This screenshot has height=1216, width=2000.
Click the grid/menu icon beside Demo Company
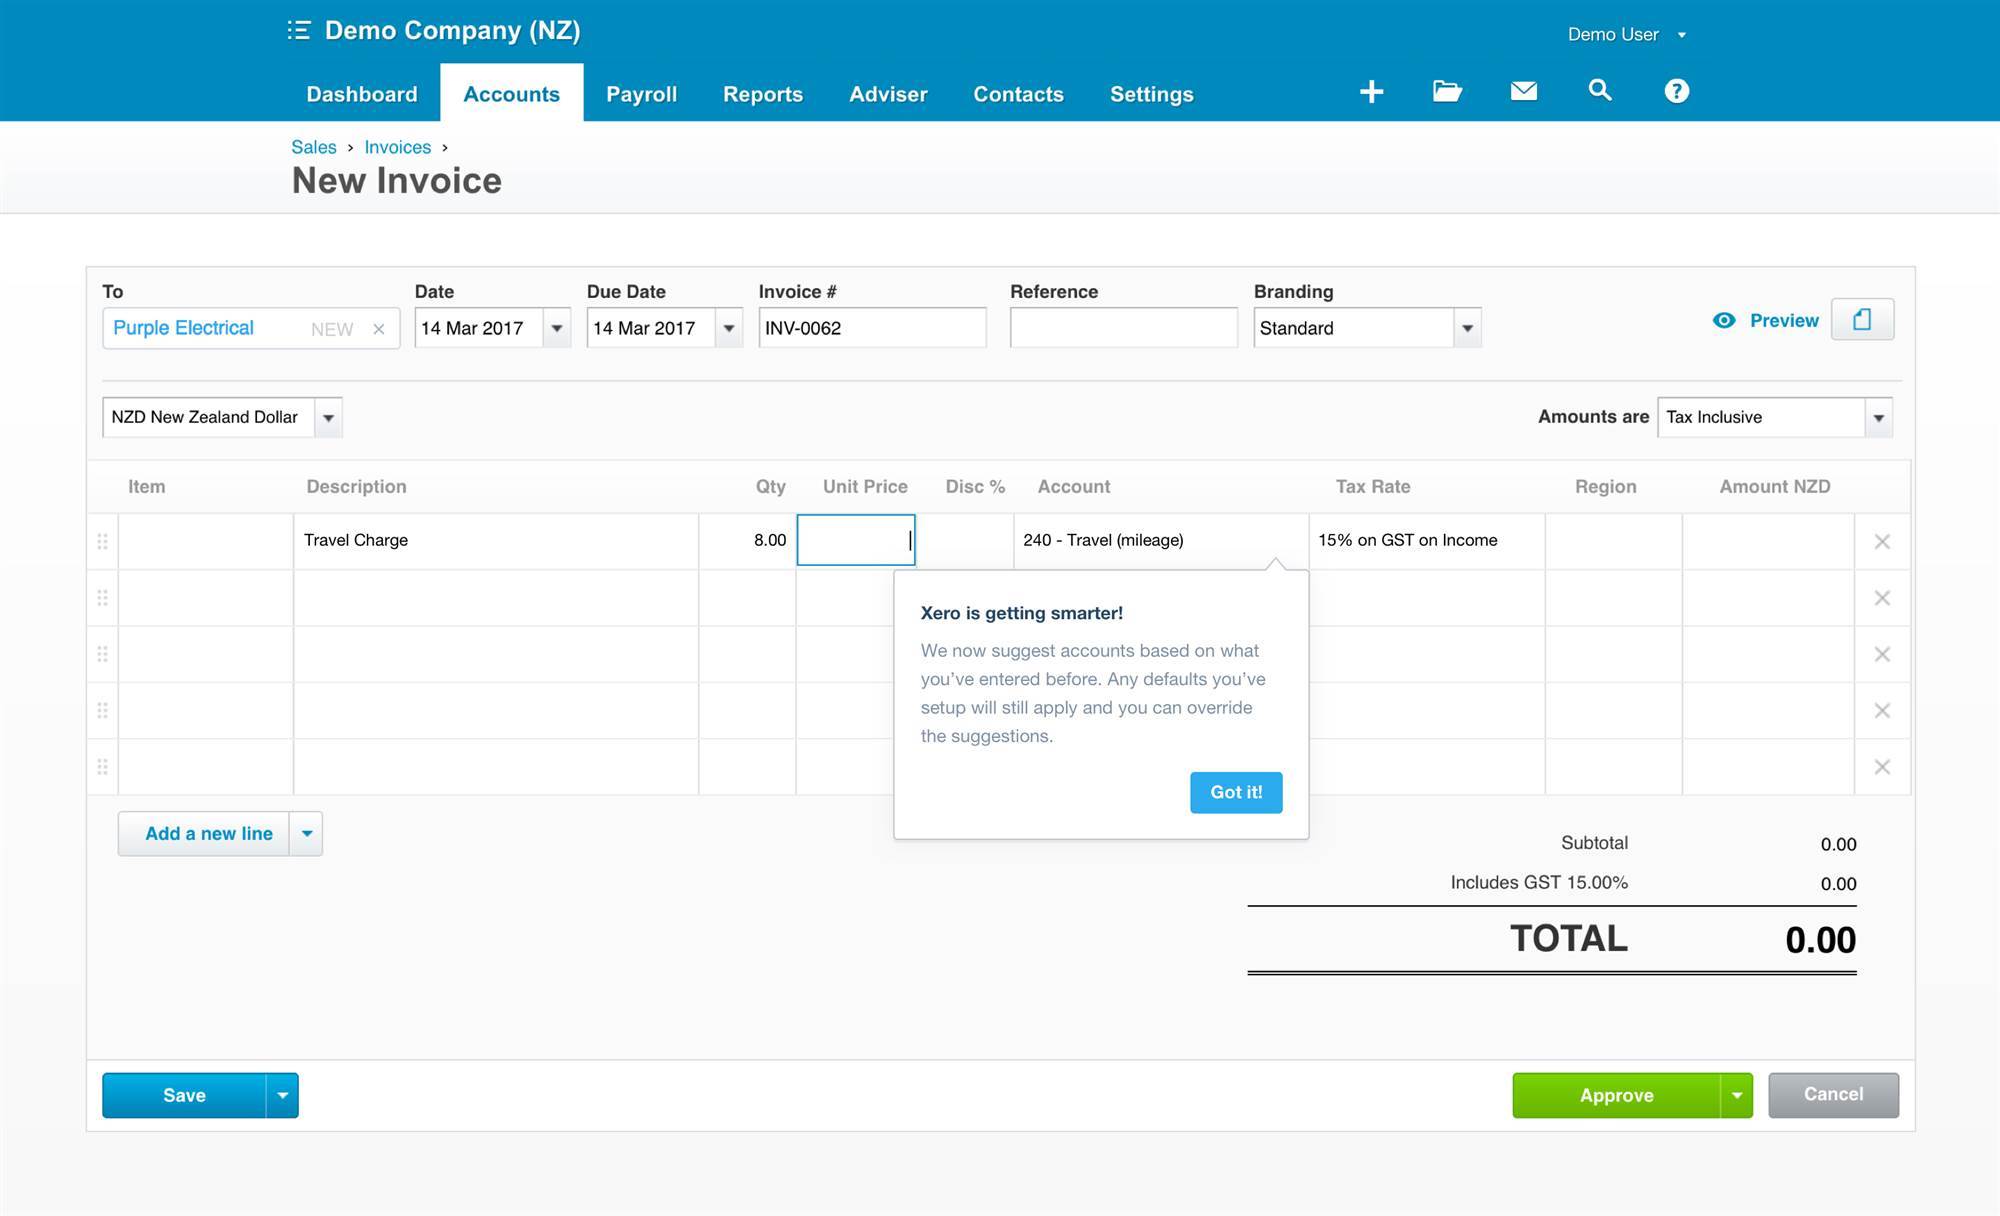pyautogui.click(x=301, y=30)
